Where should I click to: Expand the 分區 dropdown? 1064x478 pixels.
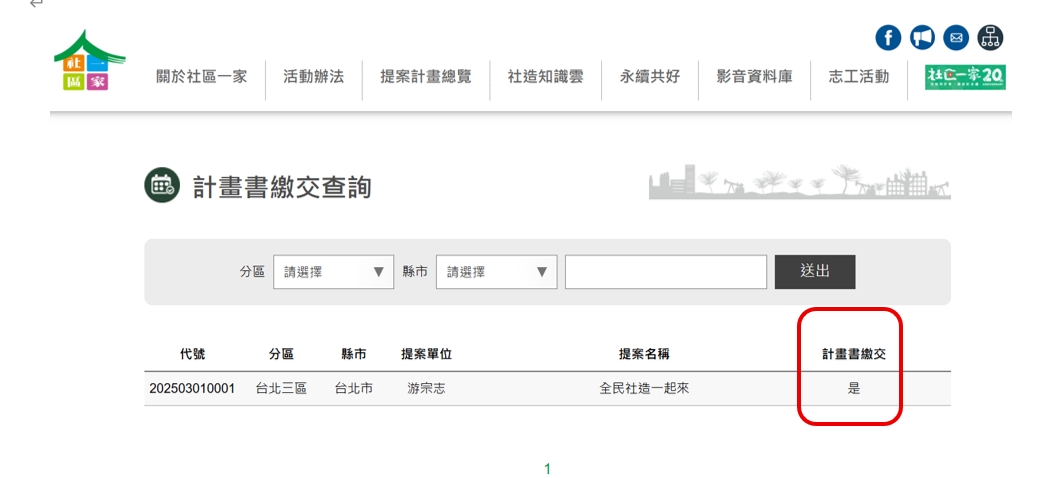point(333,272)
